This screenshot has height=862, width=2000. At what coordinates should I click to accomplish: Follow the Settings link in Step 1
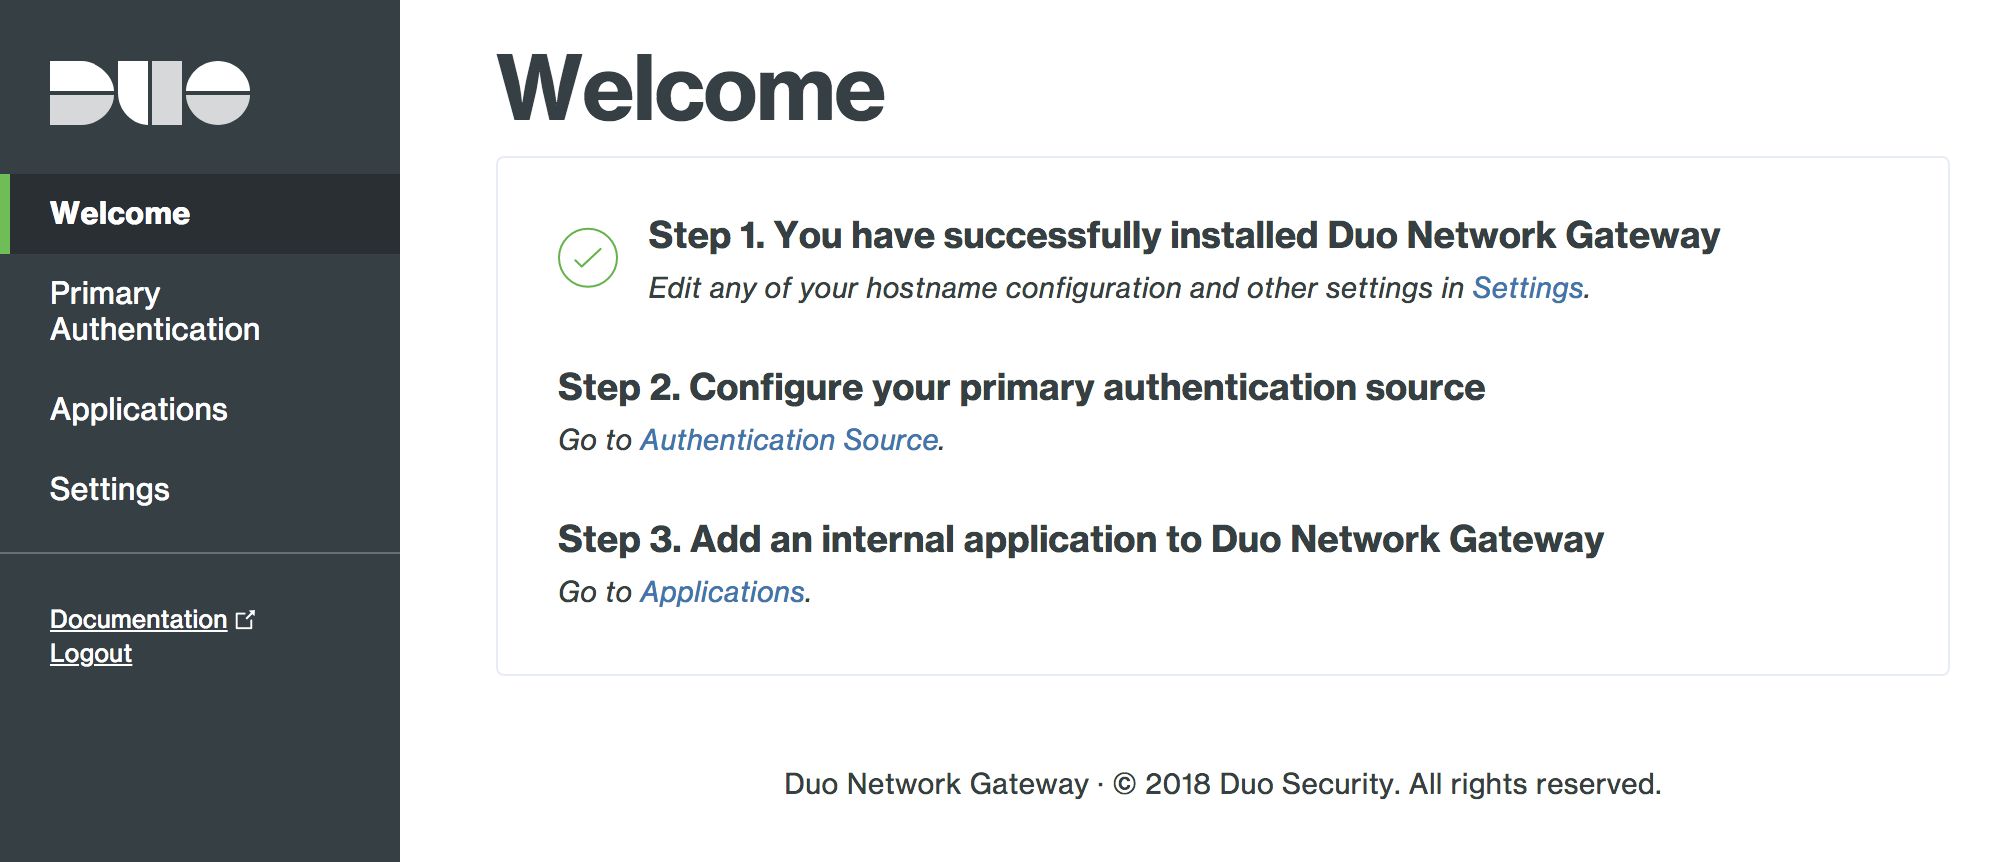pos(1527,288)
